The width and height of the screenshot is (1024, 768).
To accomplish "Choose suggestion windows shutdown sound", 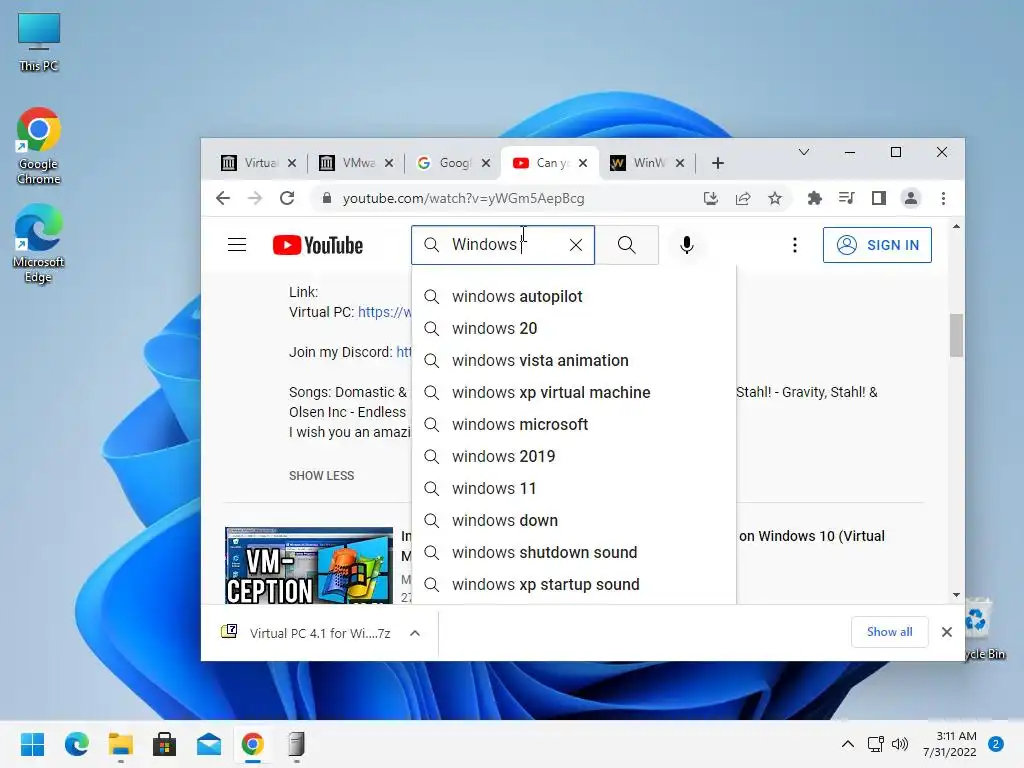I will pos(574,552).
